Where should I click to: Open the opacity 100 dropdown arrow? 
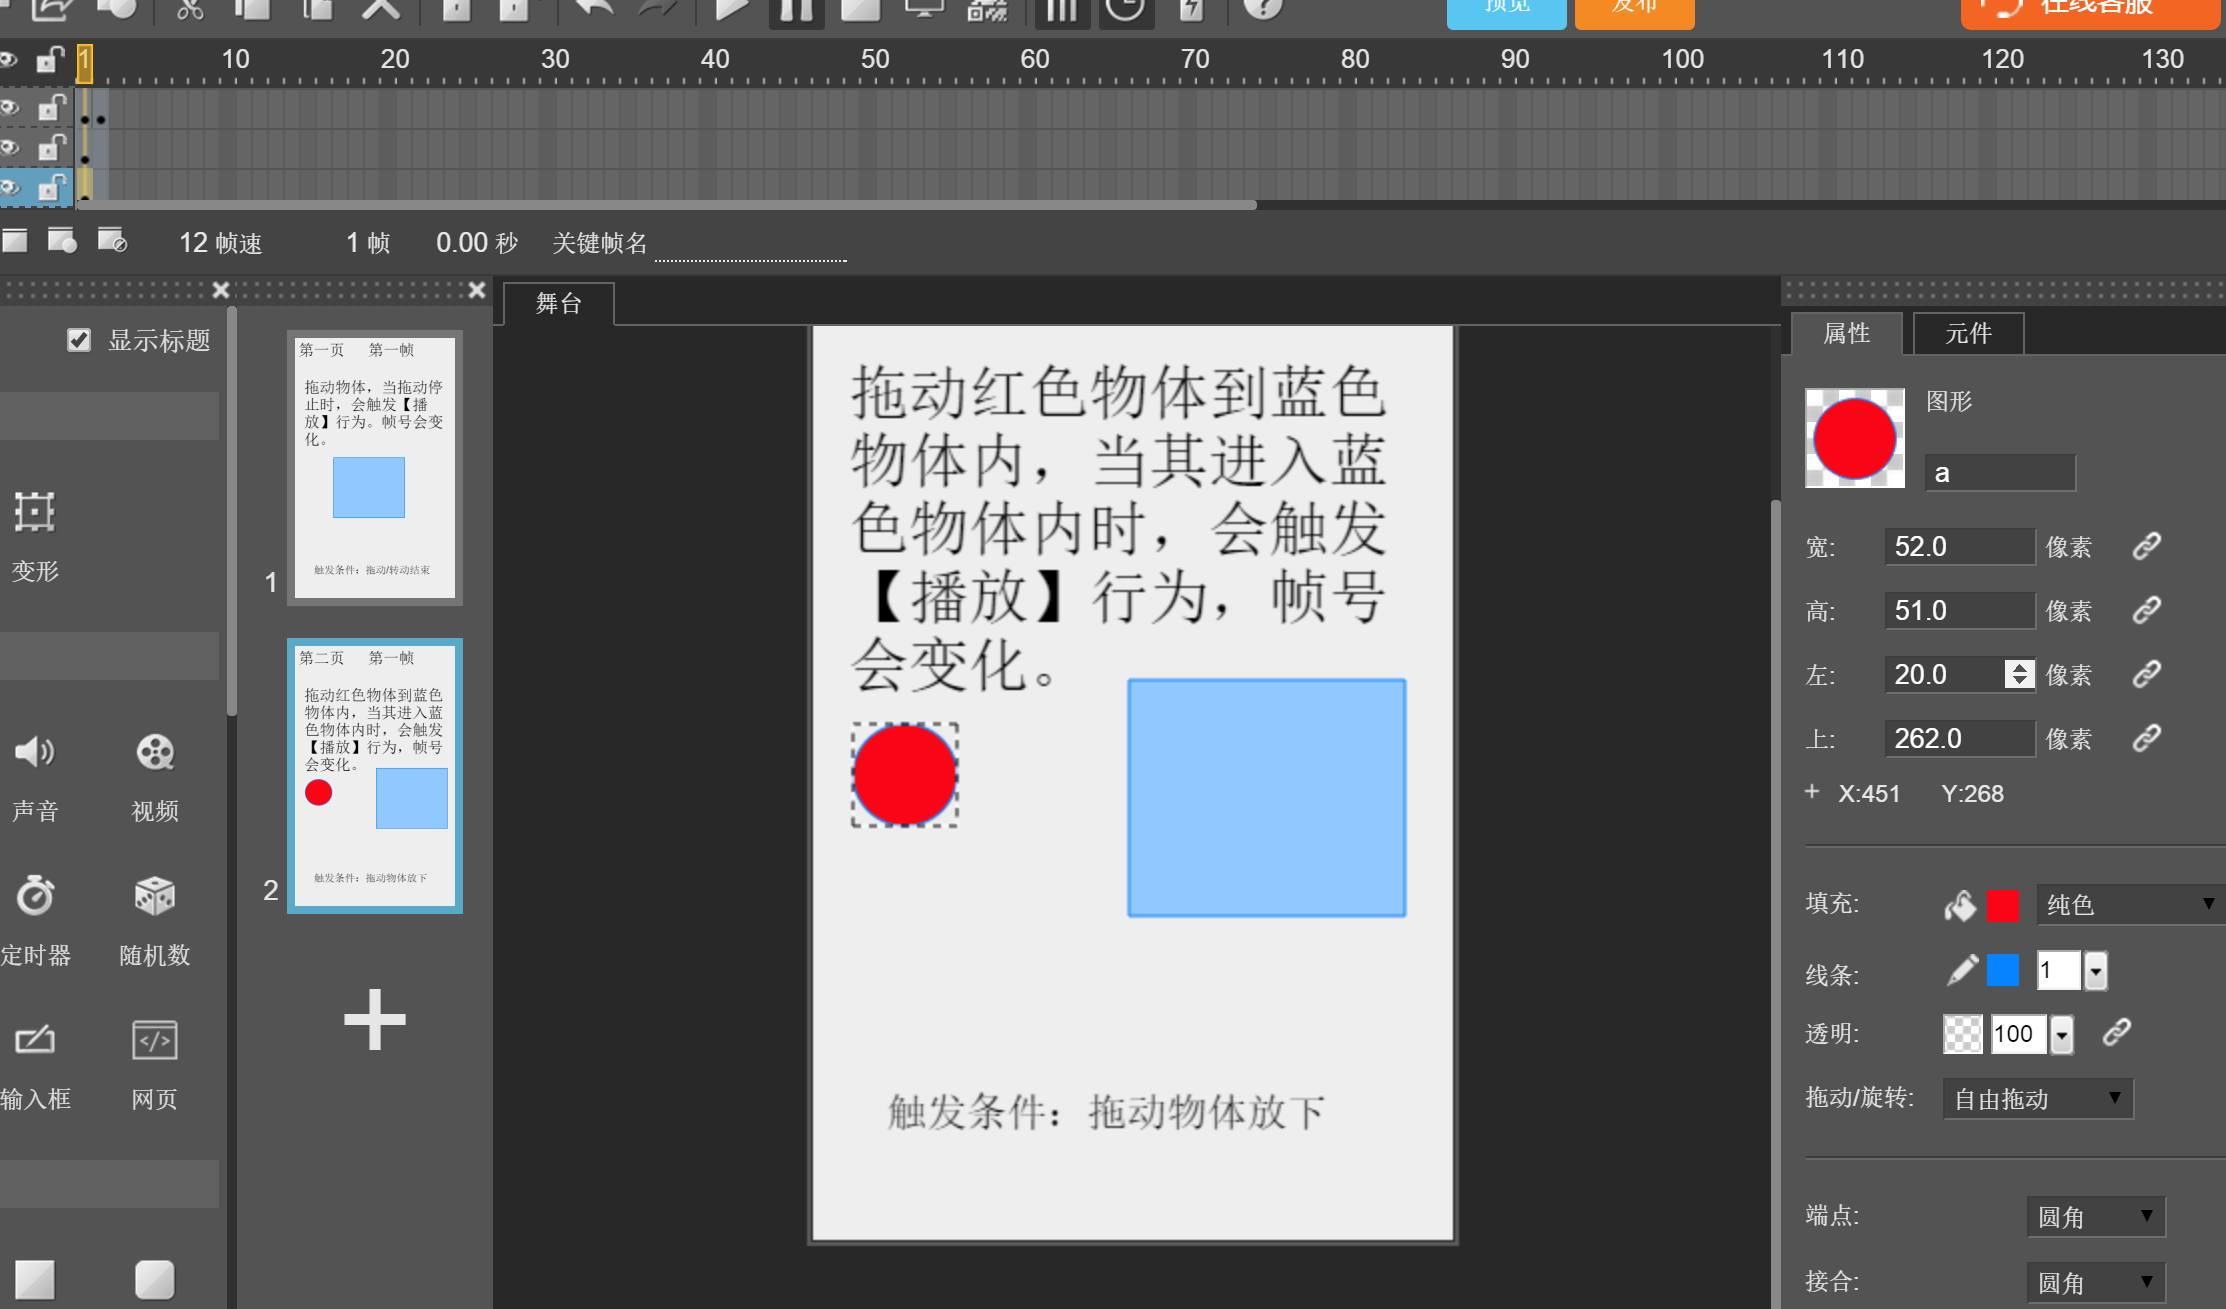(2062, 1035)
